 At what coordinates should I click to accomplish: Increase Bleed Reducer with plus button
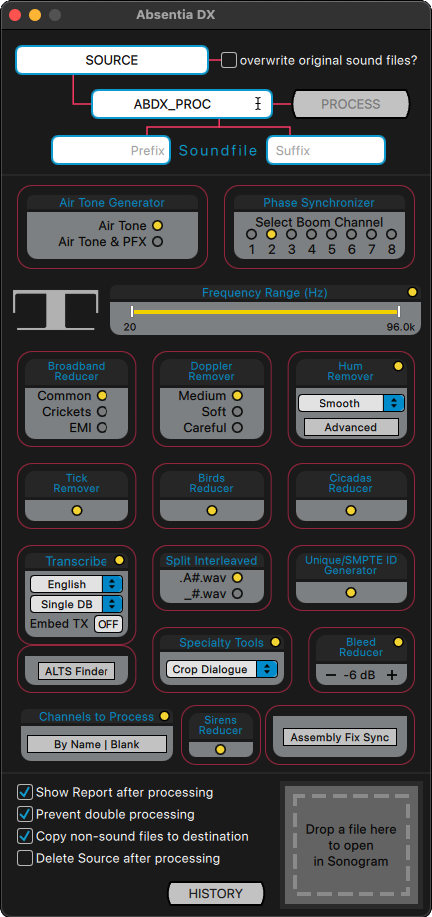coord(392,675)
